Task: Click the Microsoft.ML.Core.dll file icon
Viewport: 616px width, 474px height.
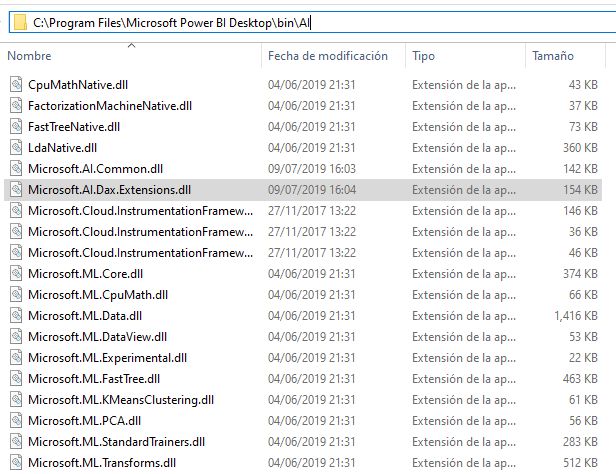Action: (x=16, y=274)
